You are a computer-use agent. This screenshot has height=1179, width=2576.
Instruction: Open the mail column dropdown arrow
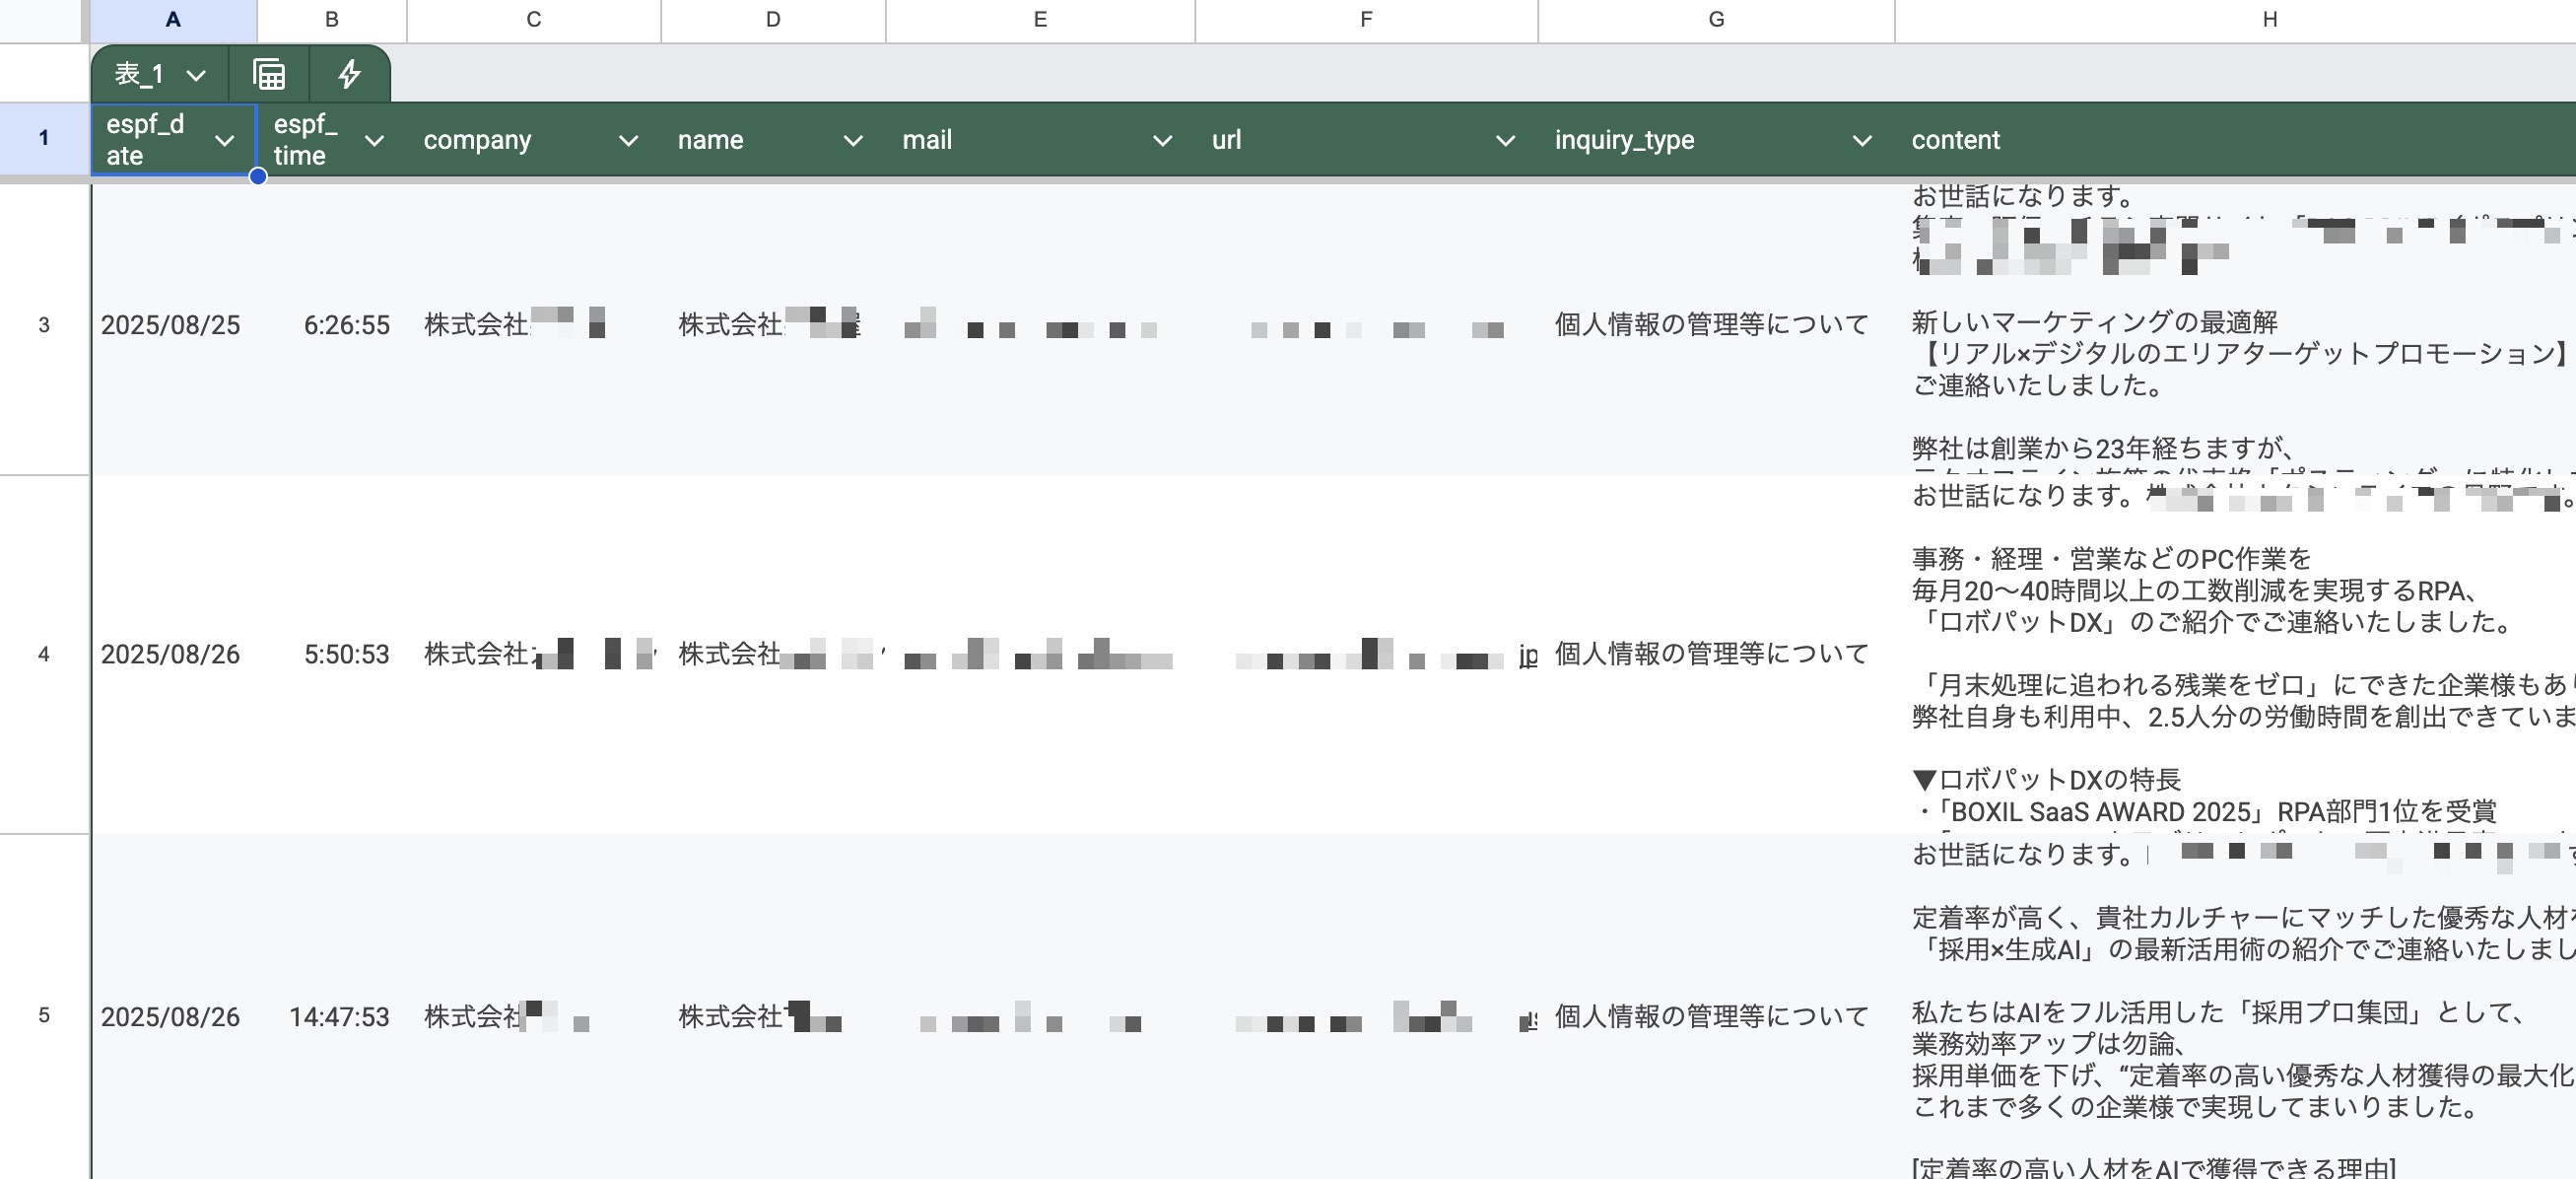coord(1162,141)
